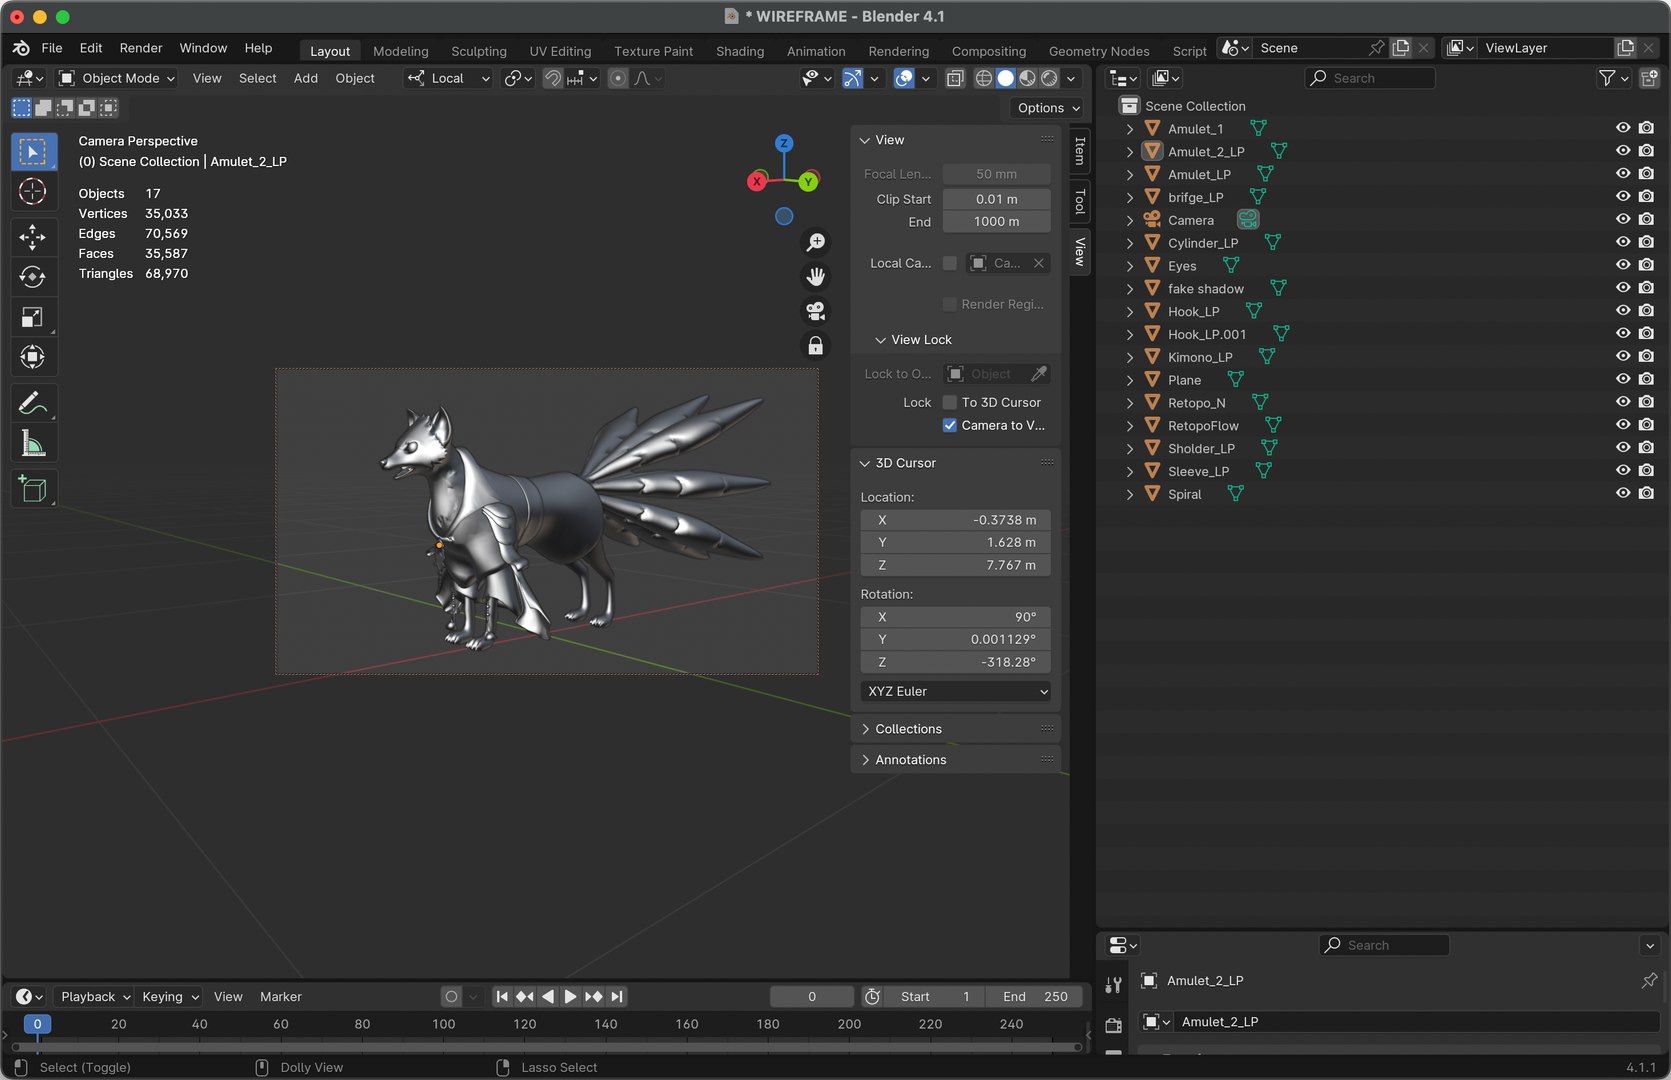Click the viewport zoom magnifier icon
This screenshot has width=1671, height=1080.
(x=816, y=242)
